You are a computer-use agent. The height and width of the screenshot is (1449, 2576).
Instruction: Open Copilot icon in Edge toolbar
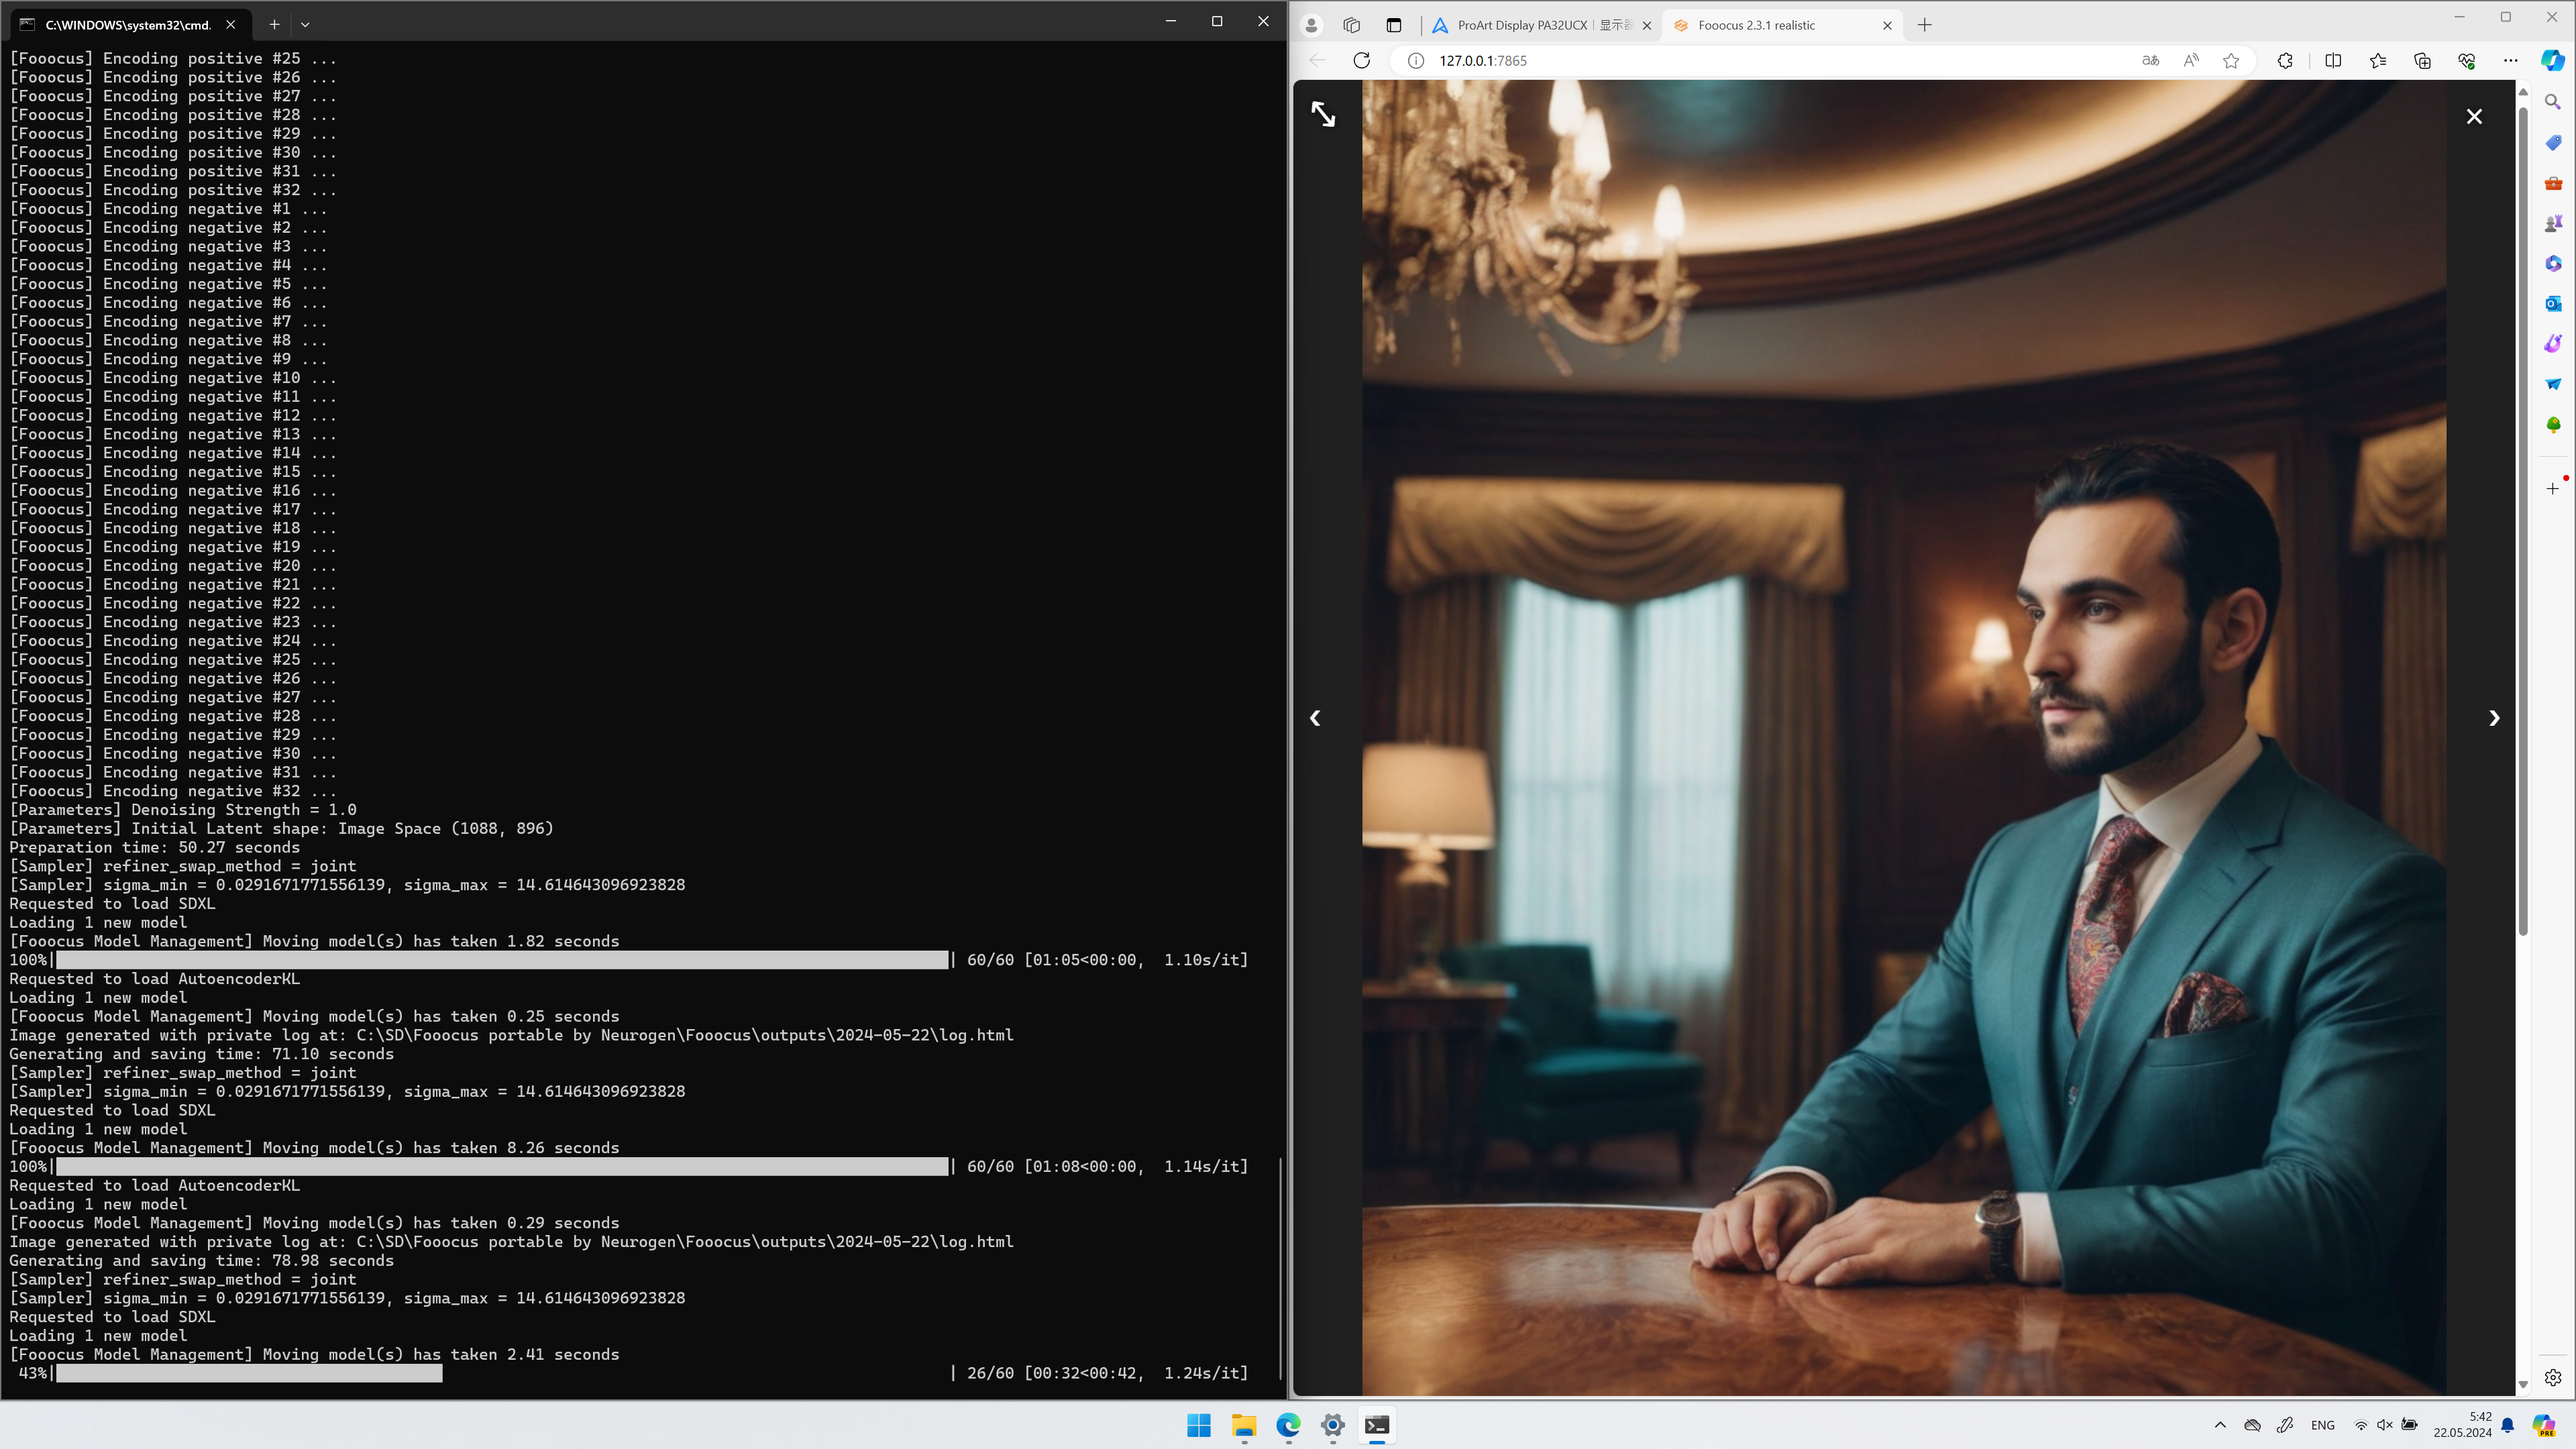point(2553,60)
